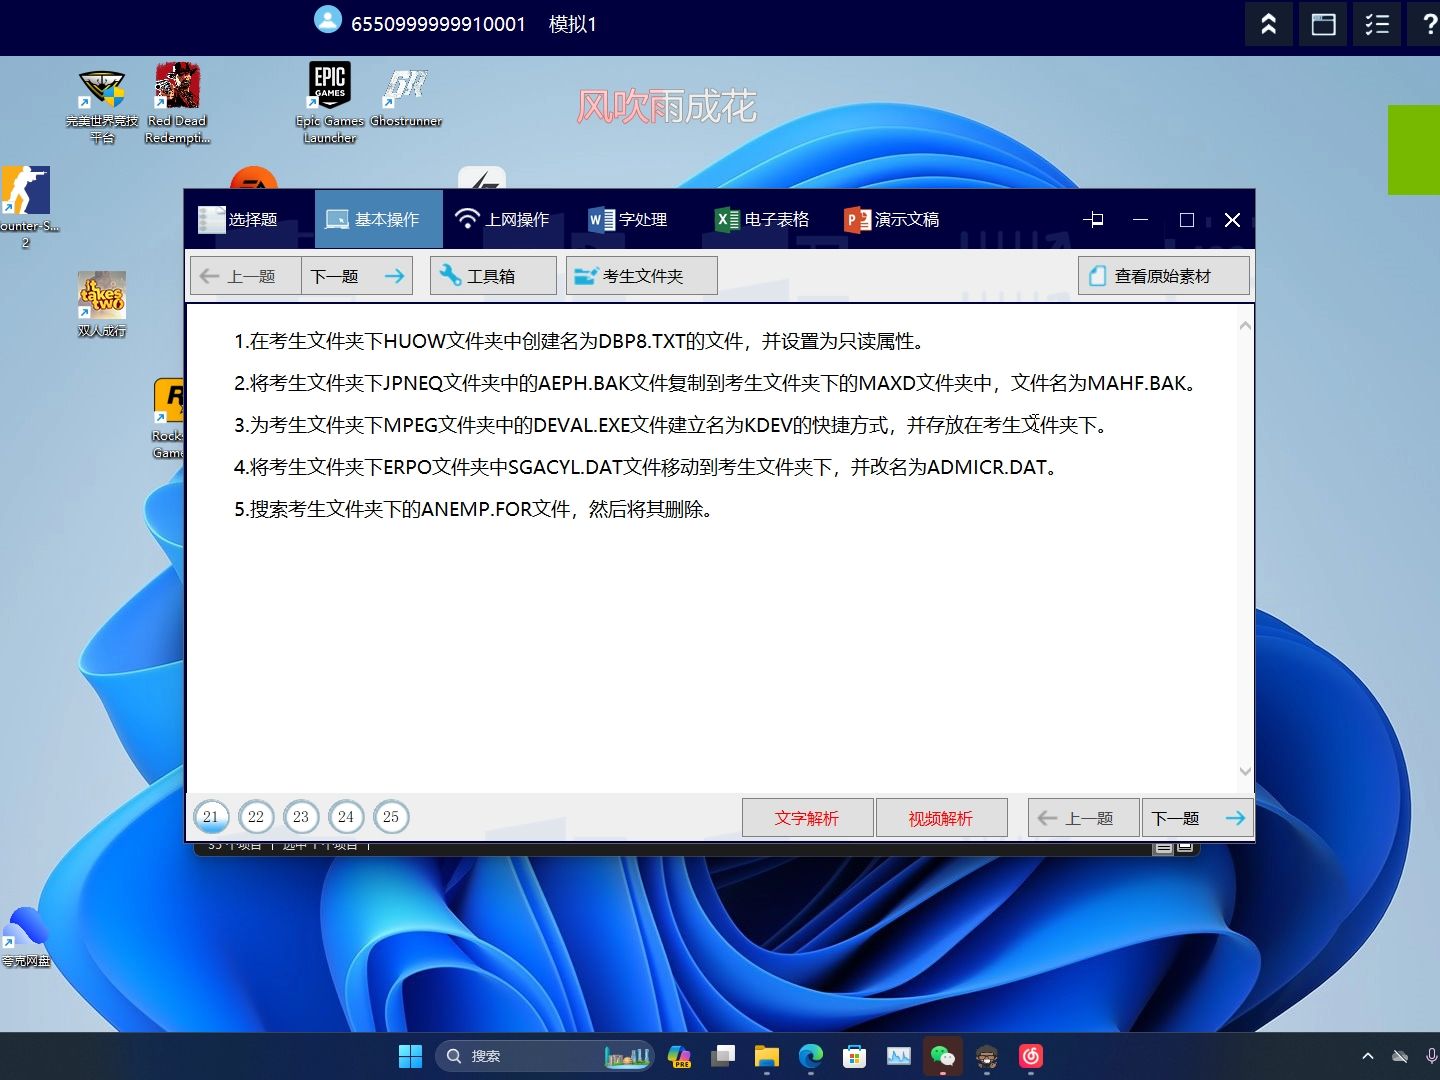This screenshot has height=1080, width=1440.
Task: Go to 上一题 in the bottom bar
Action: 1084,818
